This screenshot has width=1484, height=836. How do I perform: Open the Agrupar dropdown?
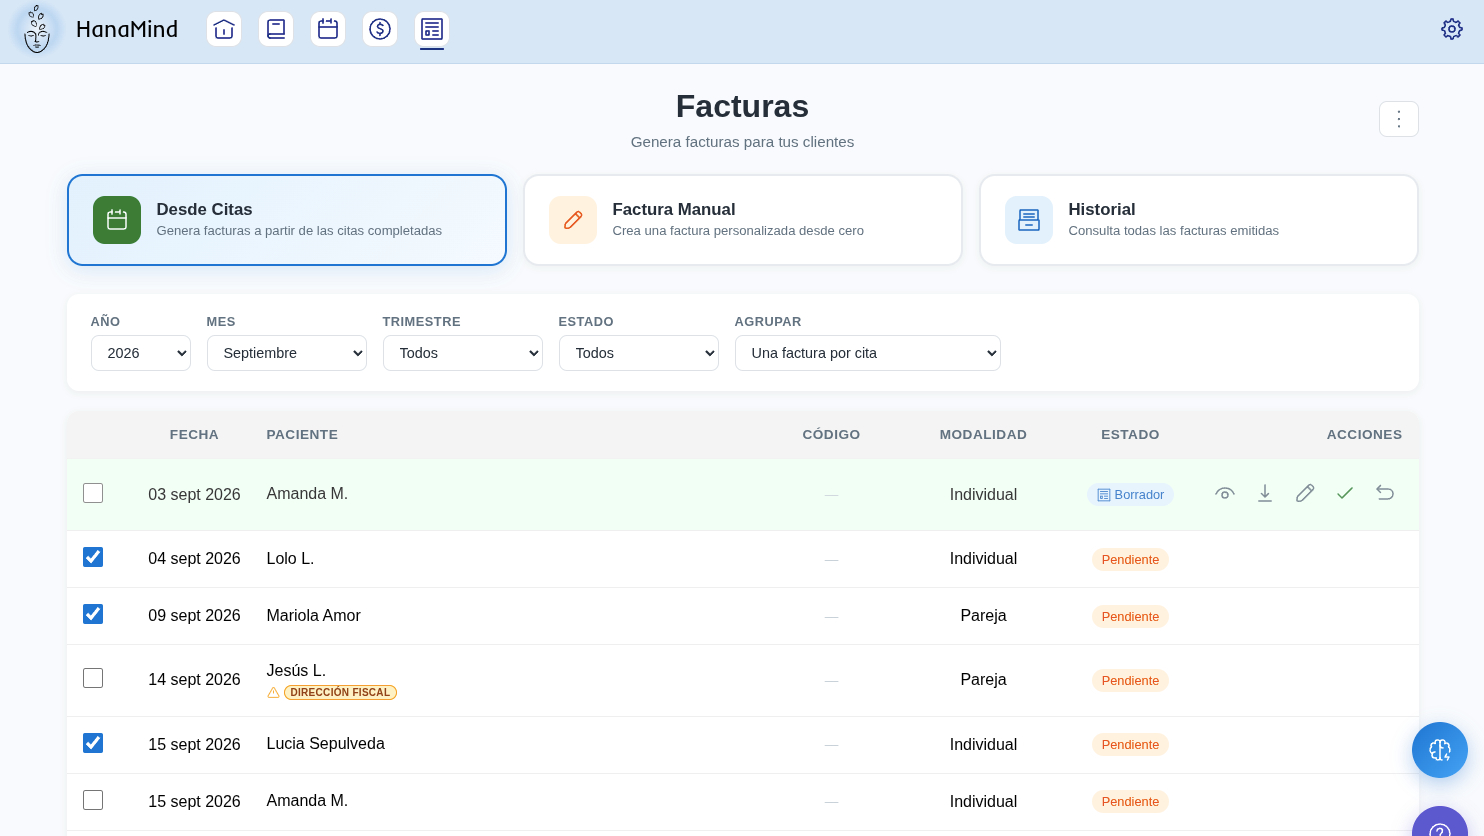(x=868, y=353)
